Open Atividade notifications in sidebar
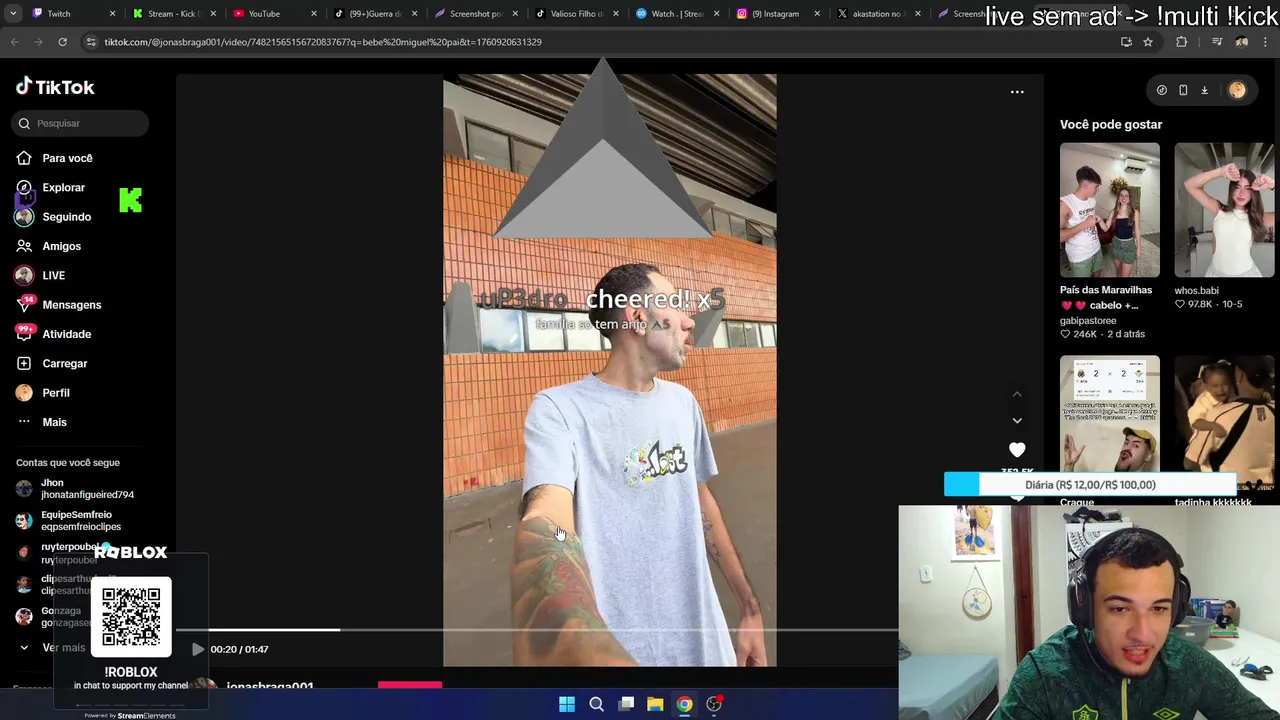Image resolution: width=1280 pixels, height=720 pixels. tap(54, 334)
